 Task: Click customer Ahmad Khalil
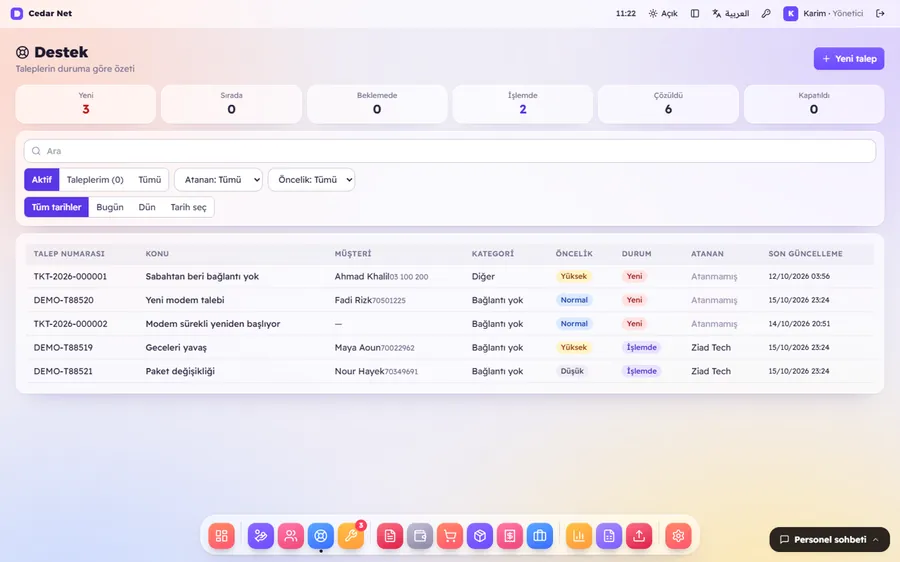pyautogui.click(x=362, y=276)
